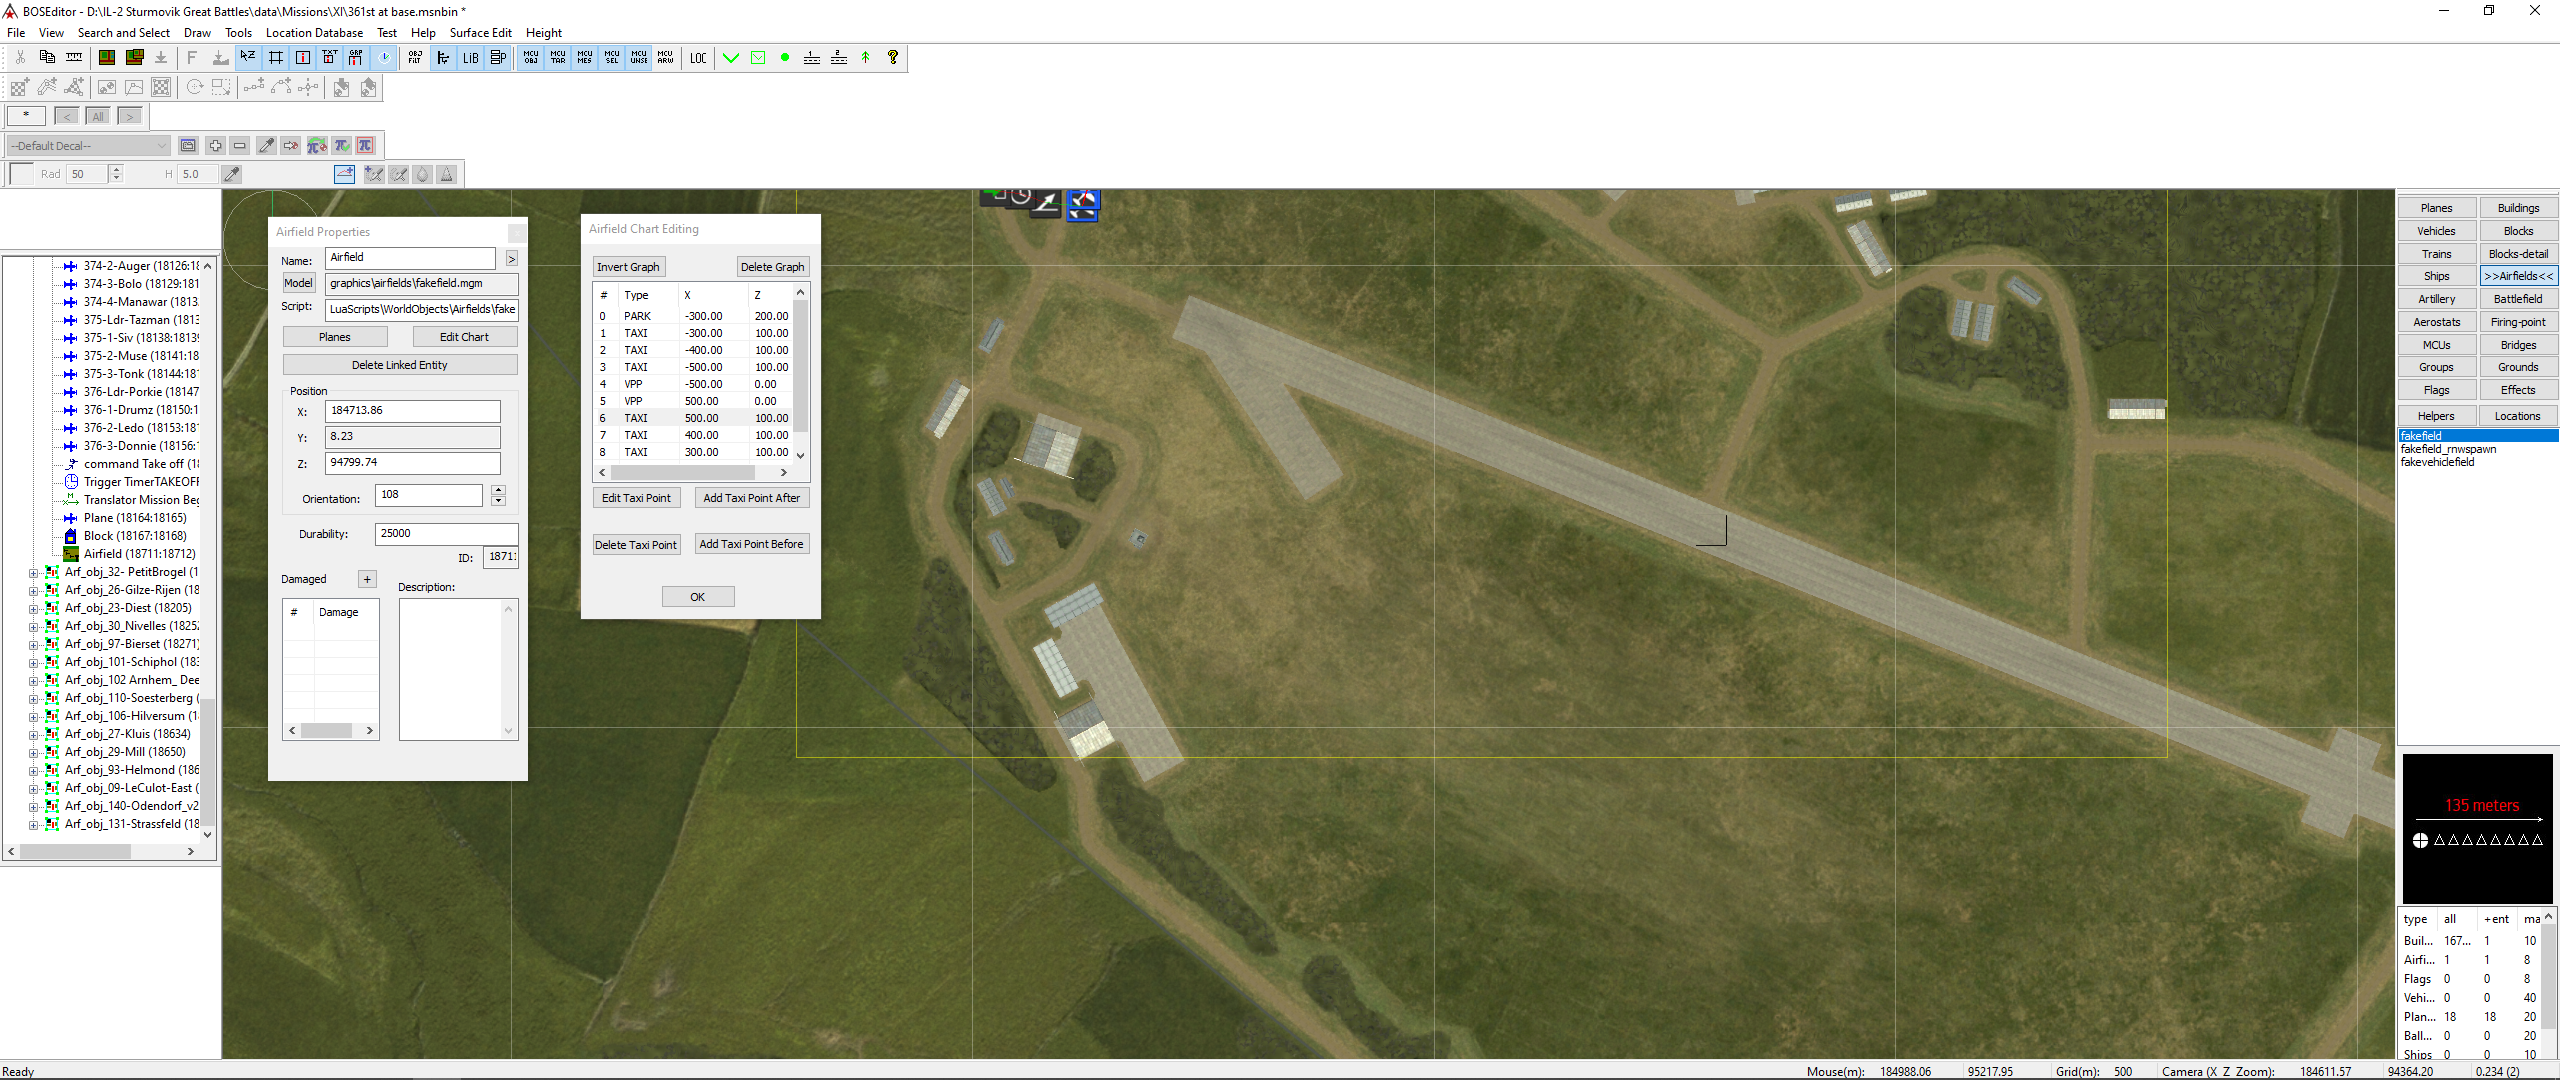The image size is (2560, 1080).
Task: Select the Airfield (18711:18712) tree item
Action: (x=139, y=554)
